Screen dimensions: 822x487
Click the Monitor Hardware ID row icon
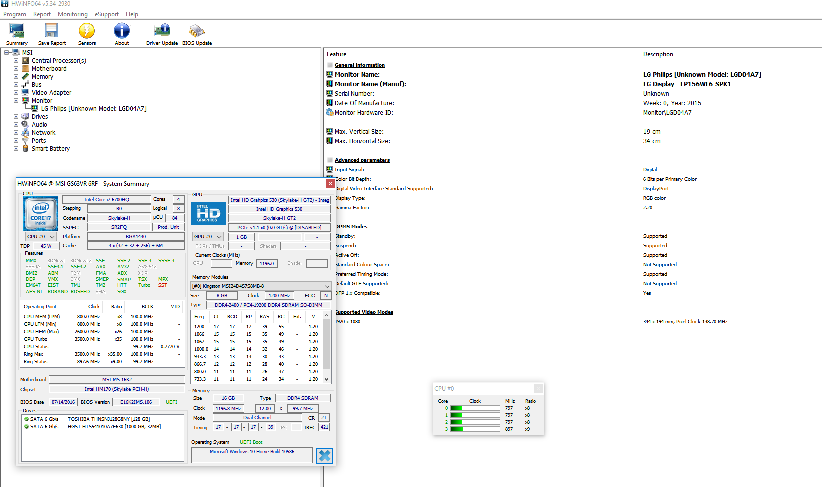(329, 112)
